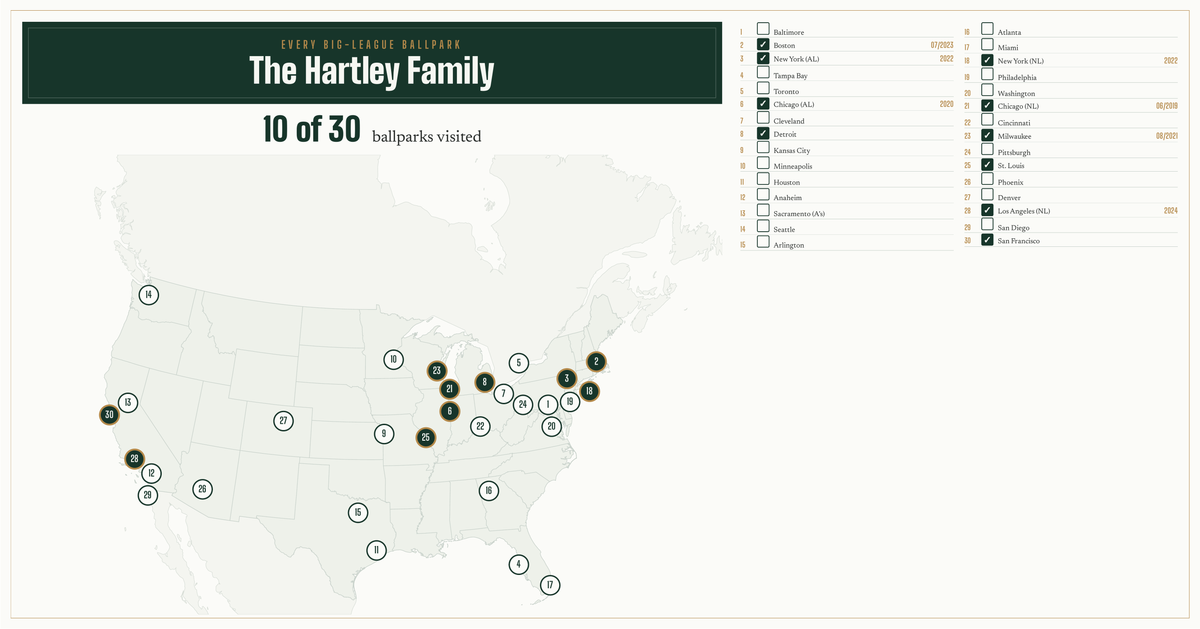Click map marker 25 for St. Louis
1200x629 pixels.
(426, 437)
